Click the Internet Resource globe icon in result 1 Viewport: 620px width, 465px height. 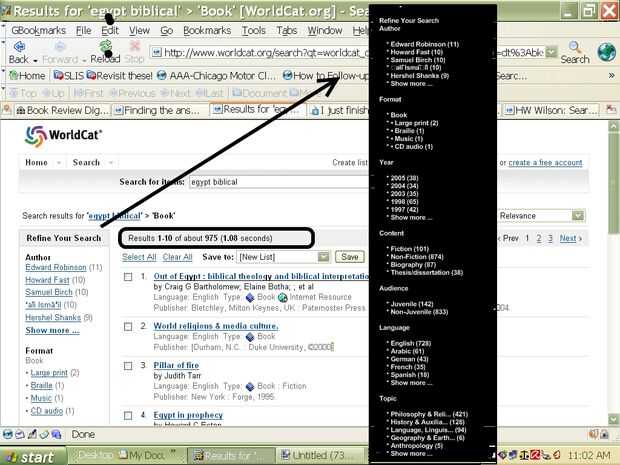pos(283,297)
